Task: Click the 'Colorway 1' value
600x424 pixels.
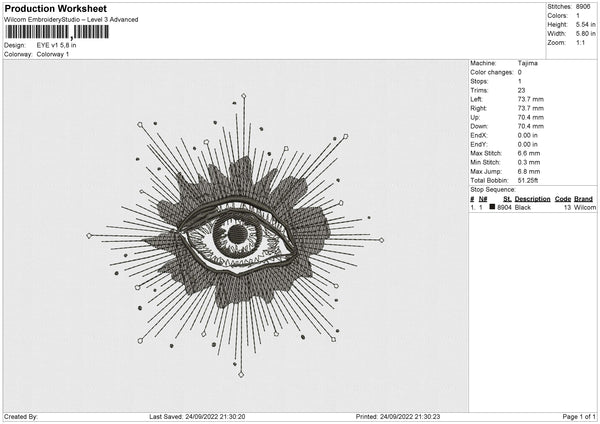Action: 53,54
